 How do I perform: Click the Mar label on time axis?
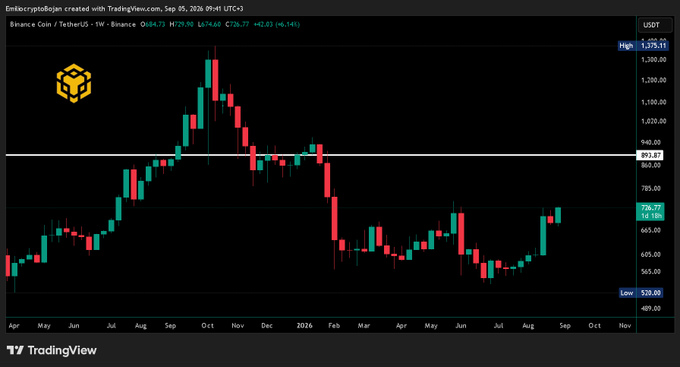coord(364,325)
